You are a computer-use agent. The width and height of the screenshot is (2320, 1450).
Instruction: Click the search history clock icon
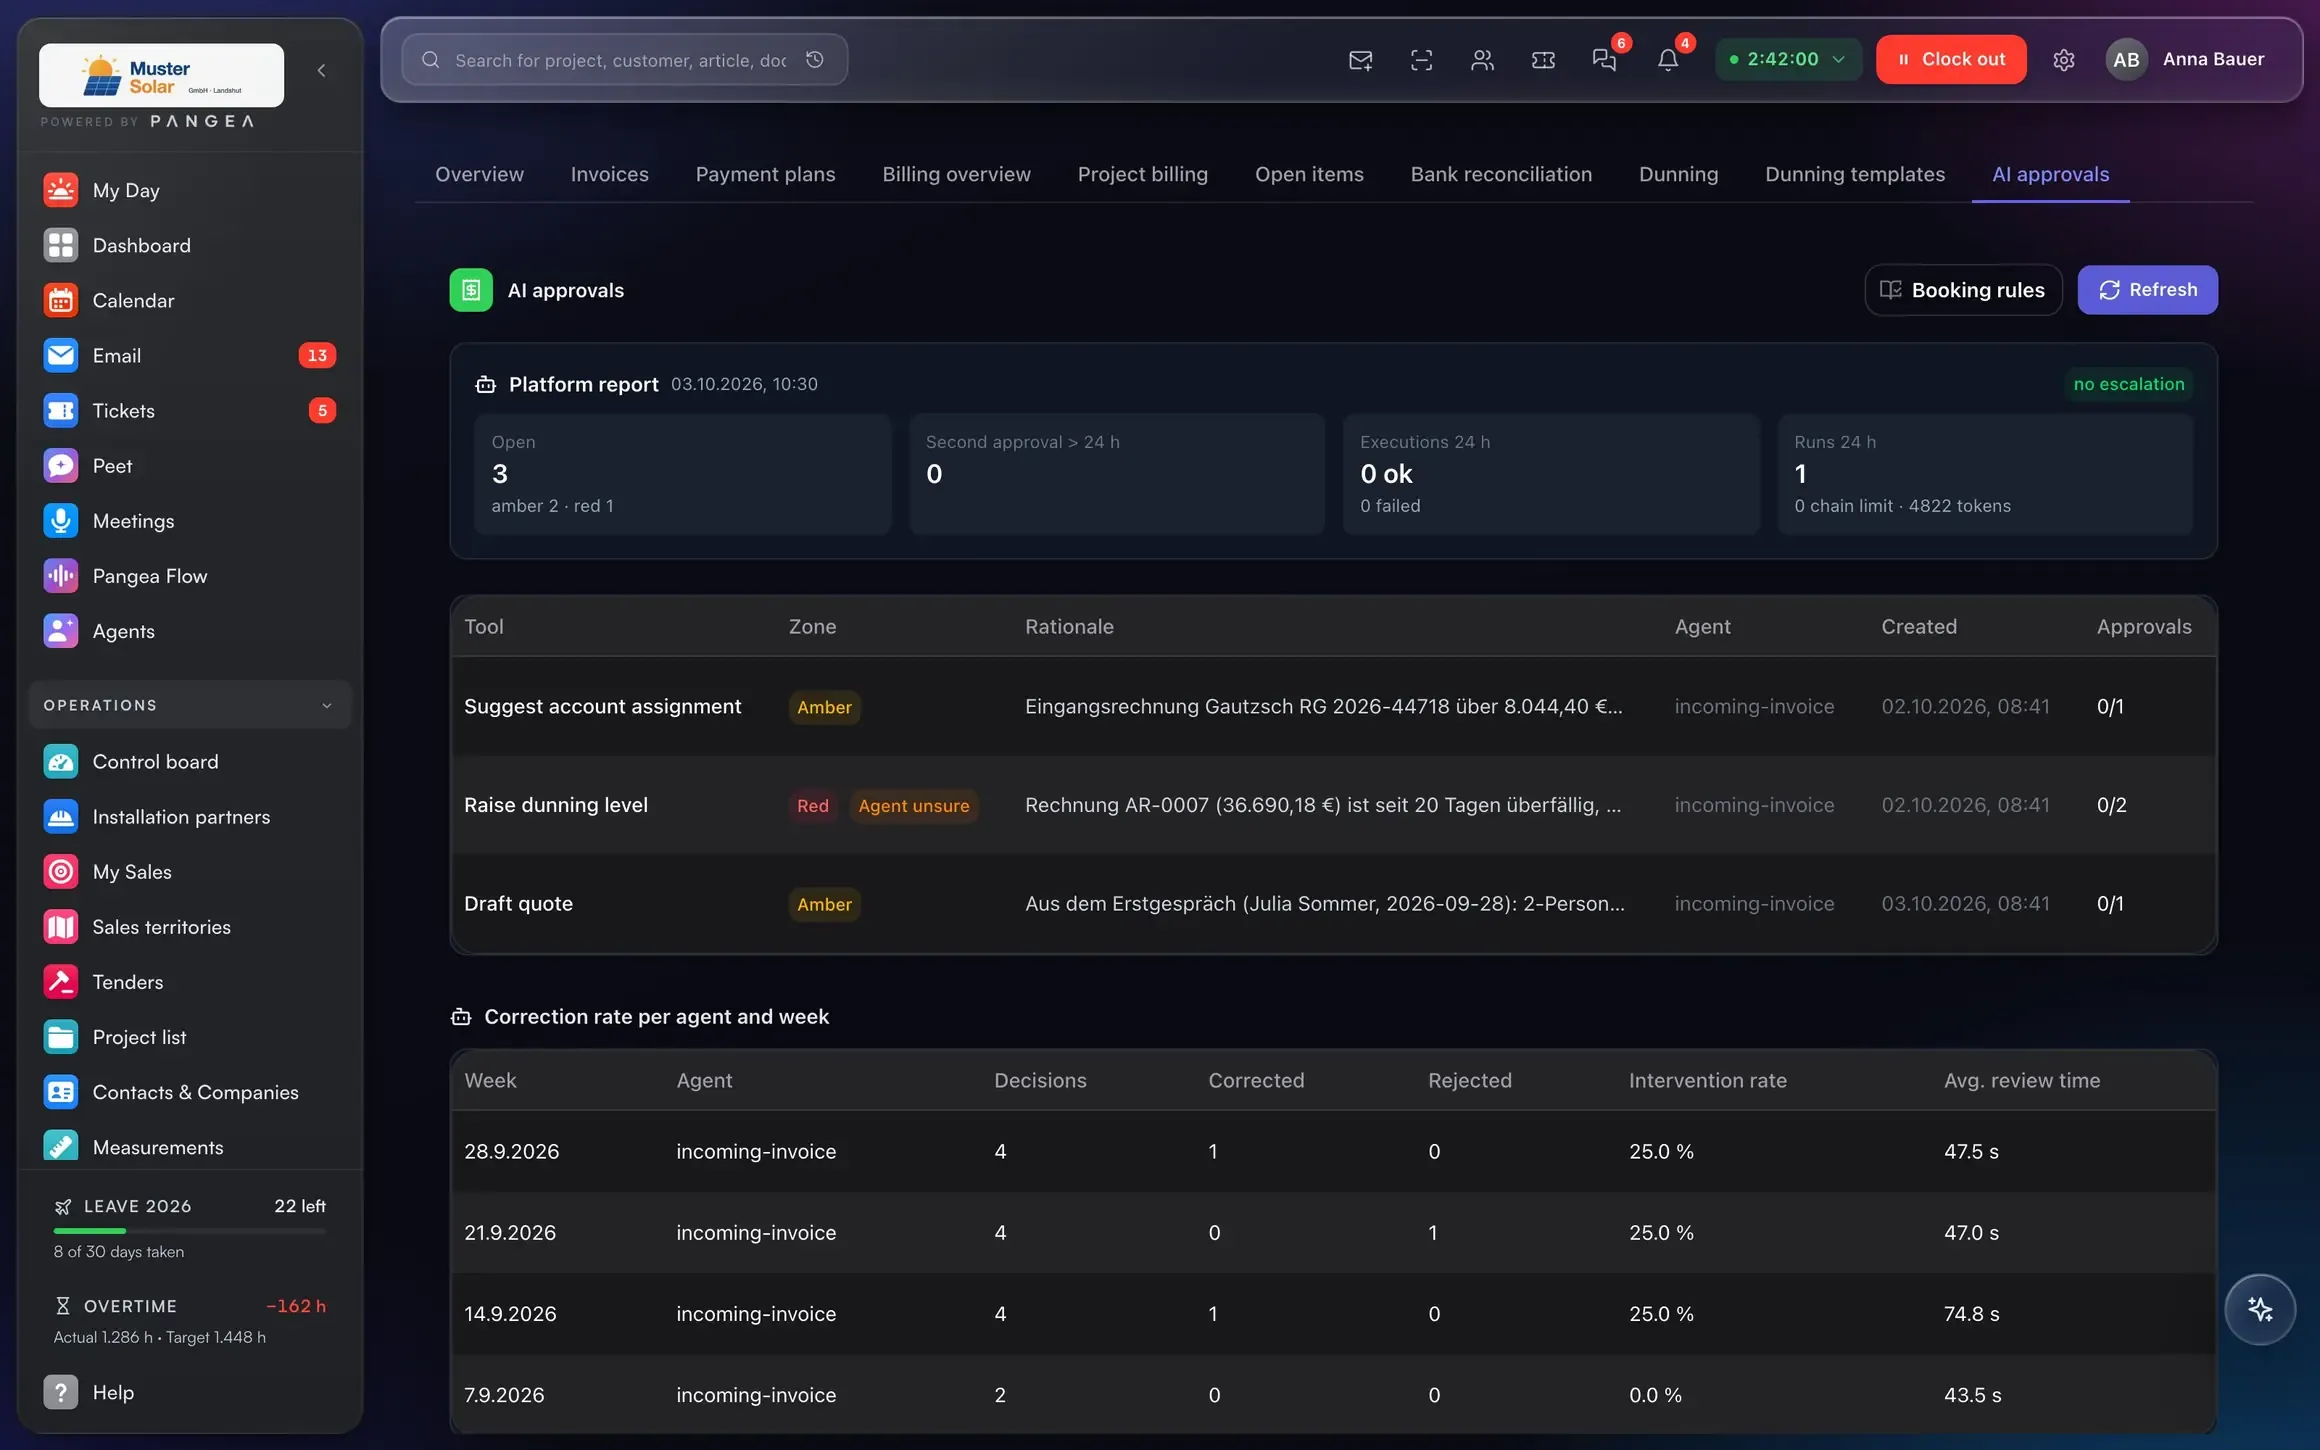[x=815, y=60]
